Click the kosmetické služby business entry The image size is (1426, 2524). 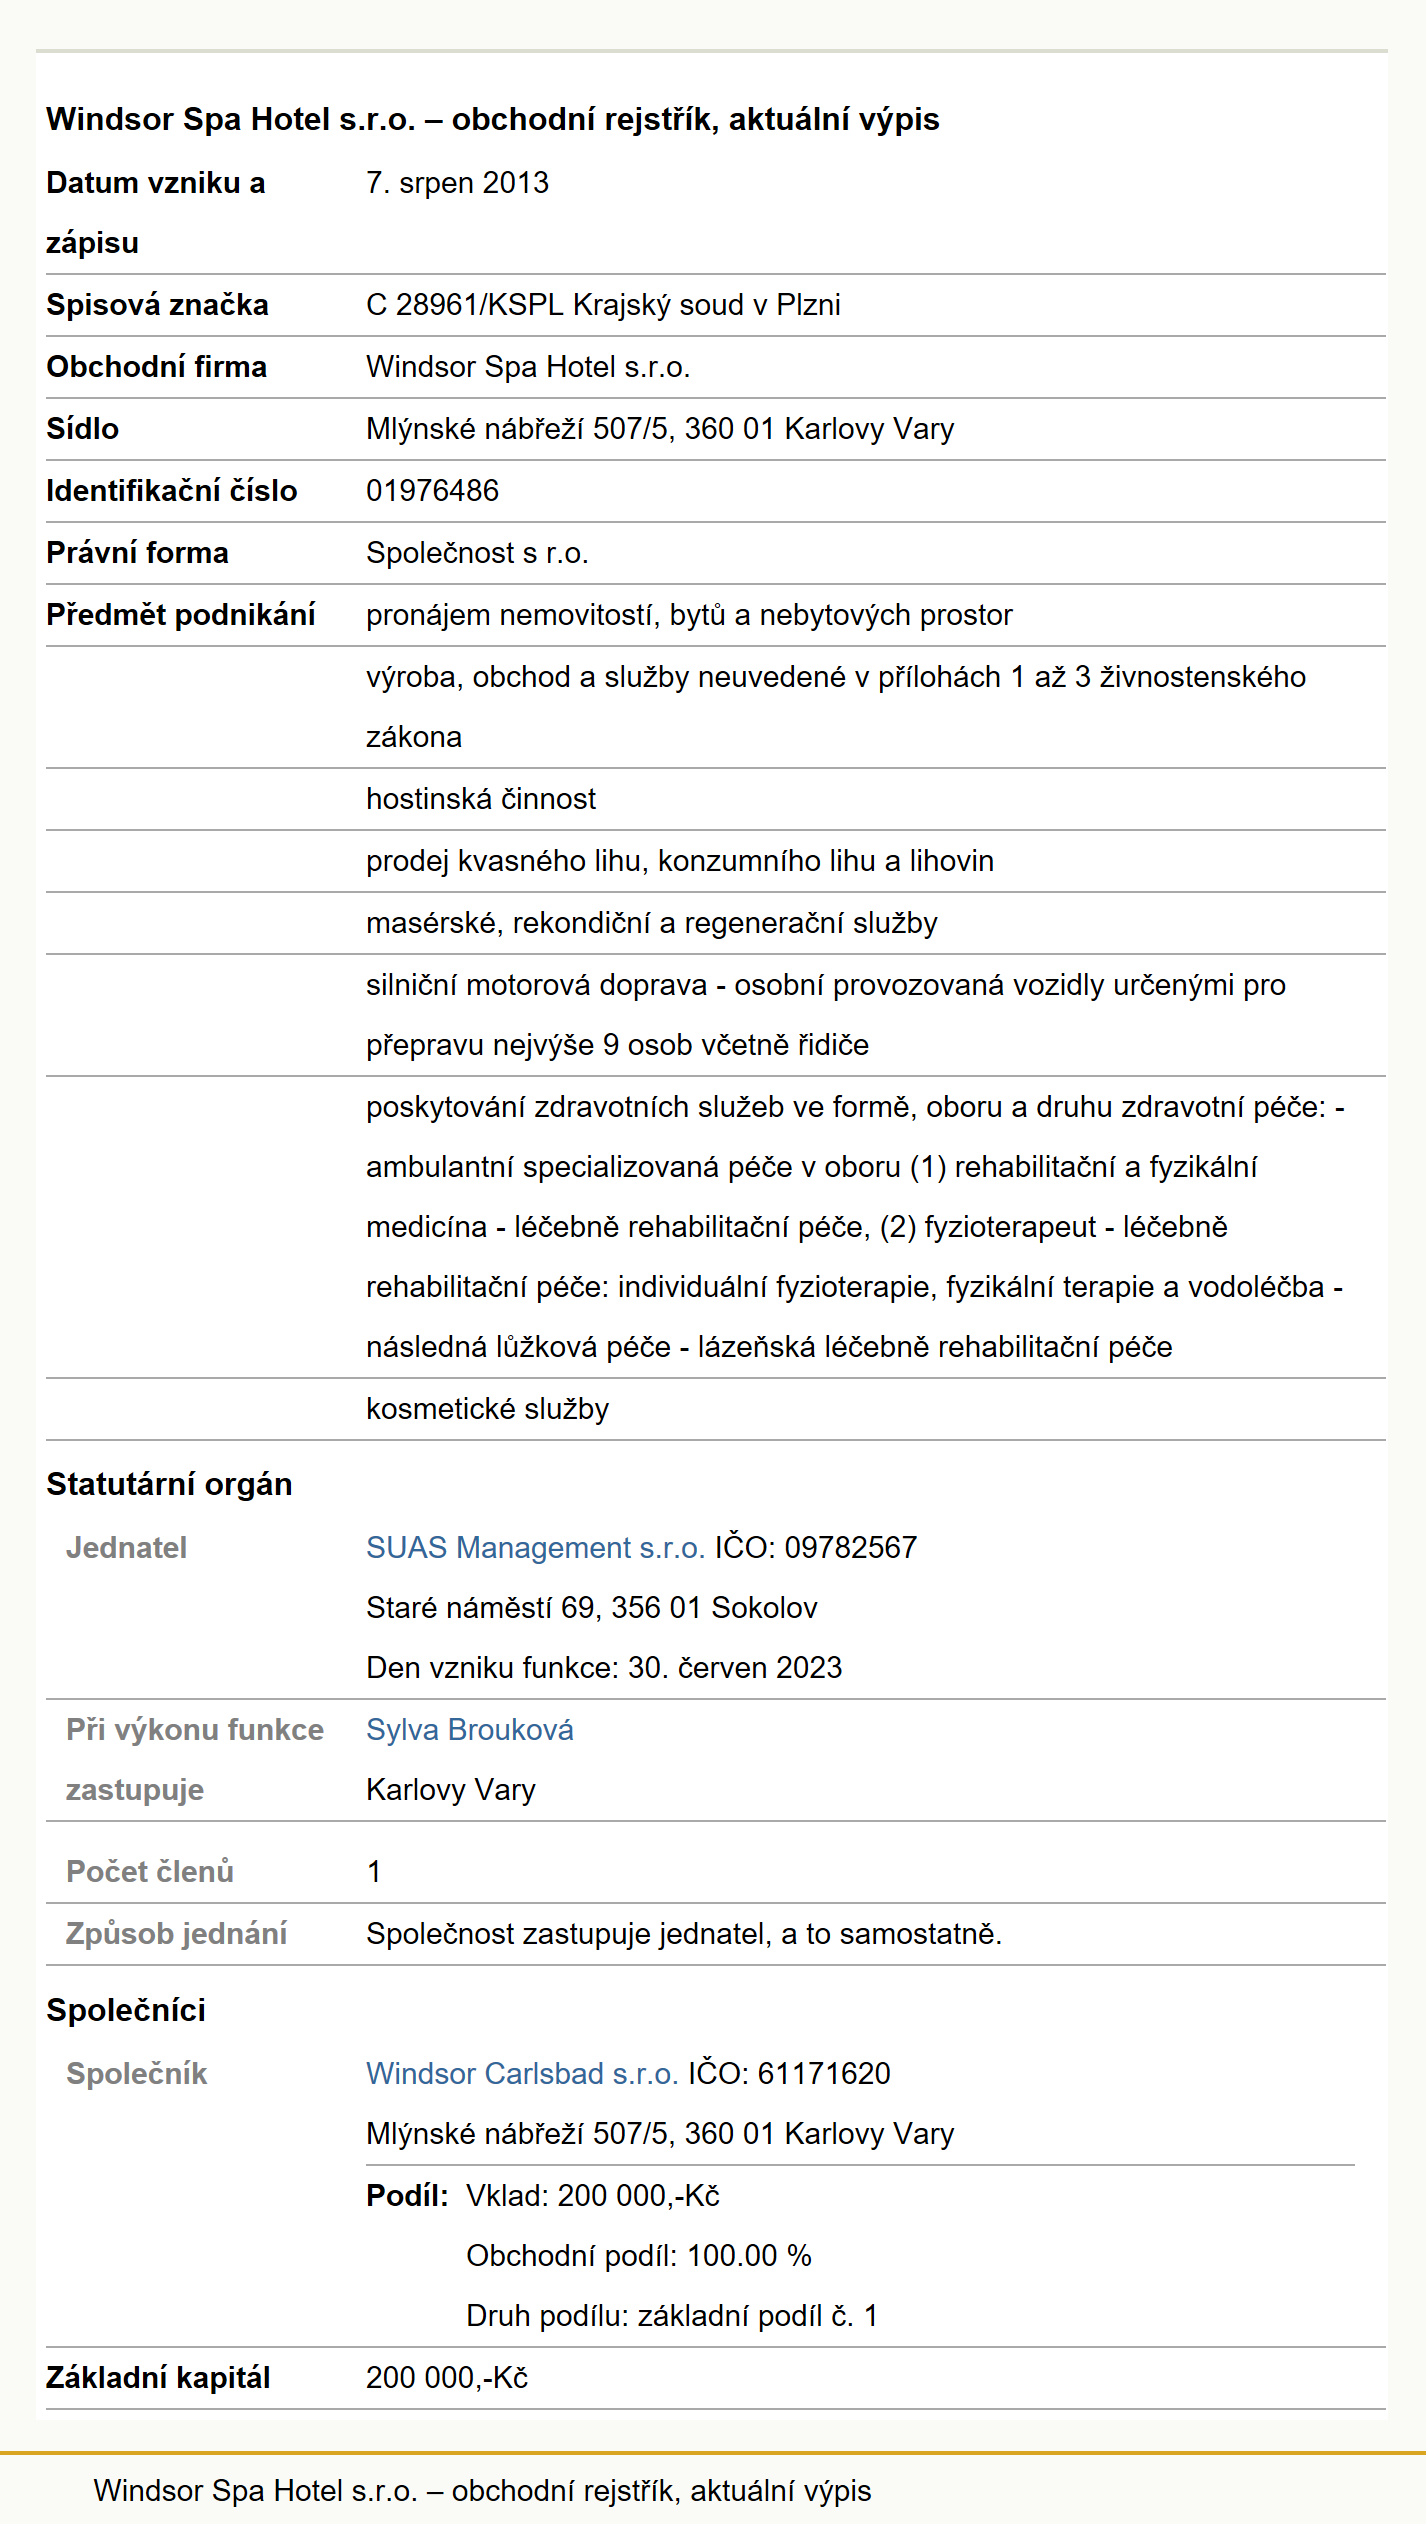pos(487,1408)
